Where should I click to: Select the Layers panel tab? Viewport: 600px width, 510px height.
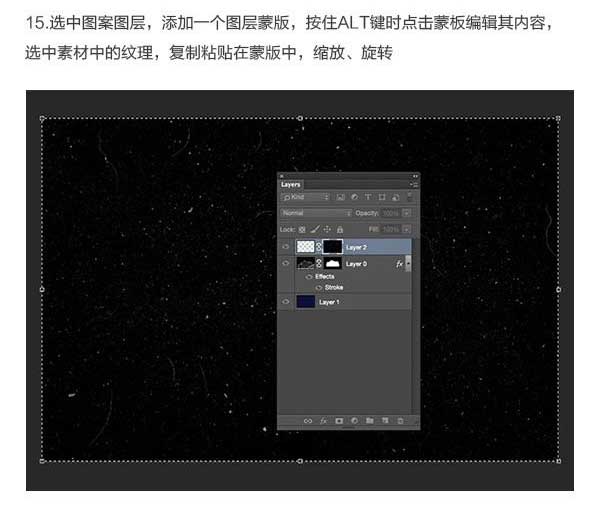[290, 185]
